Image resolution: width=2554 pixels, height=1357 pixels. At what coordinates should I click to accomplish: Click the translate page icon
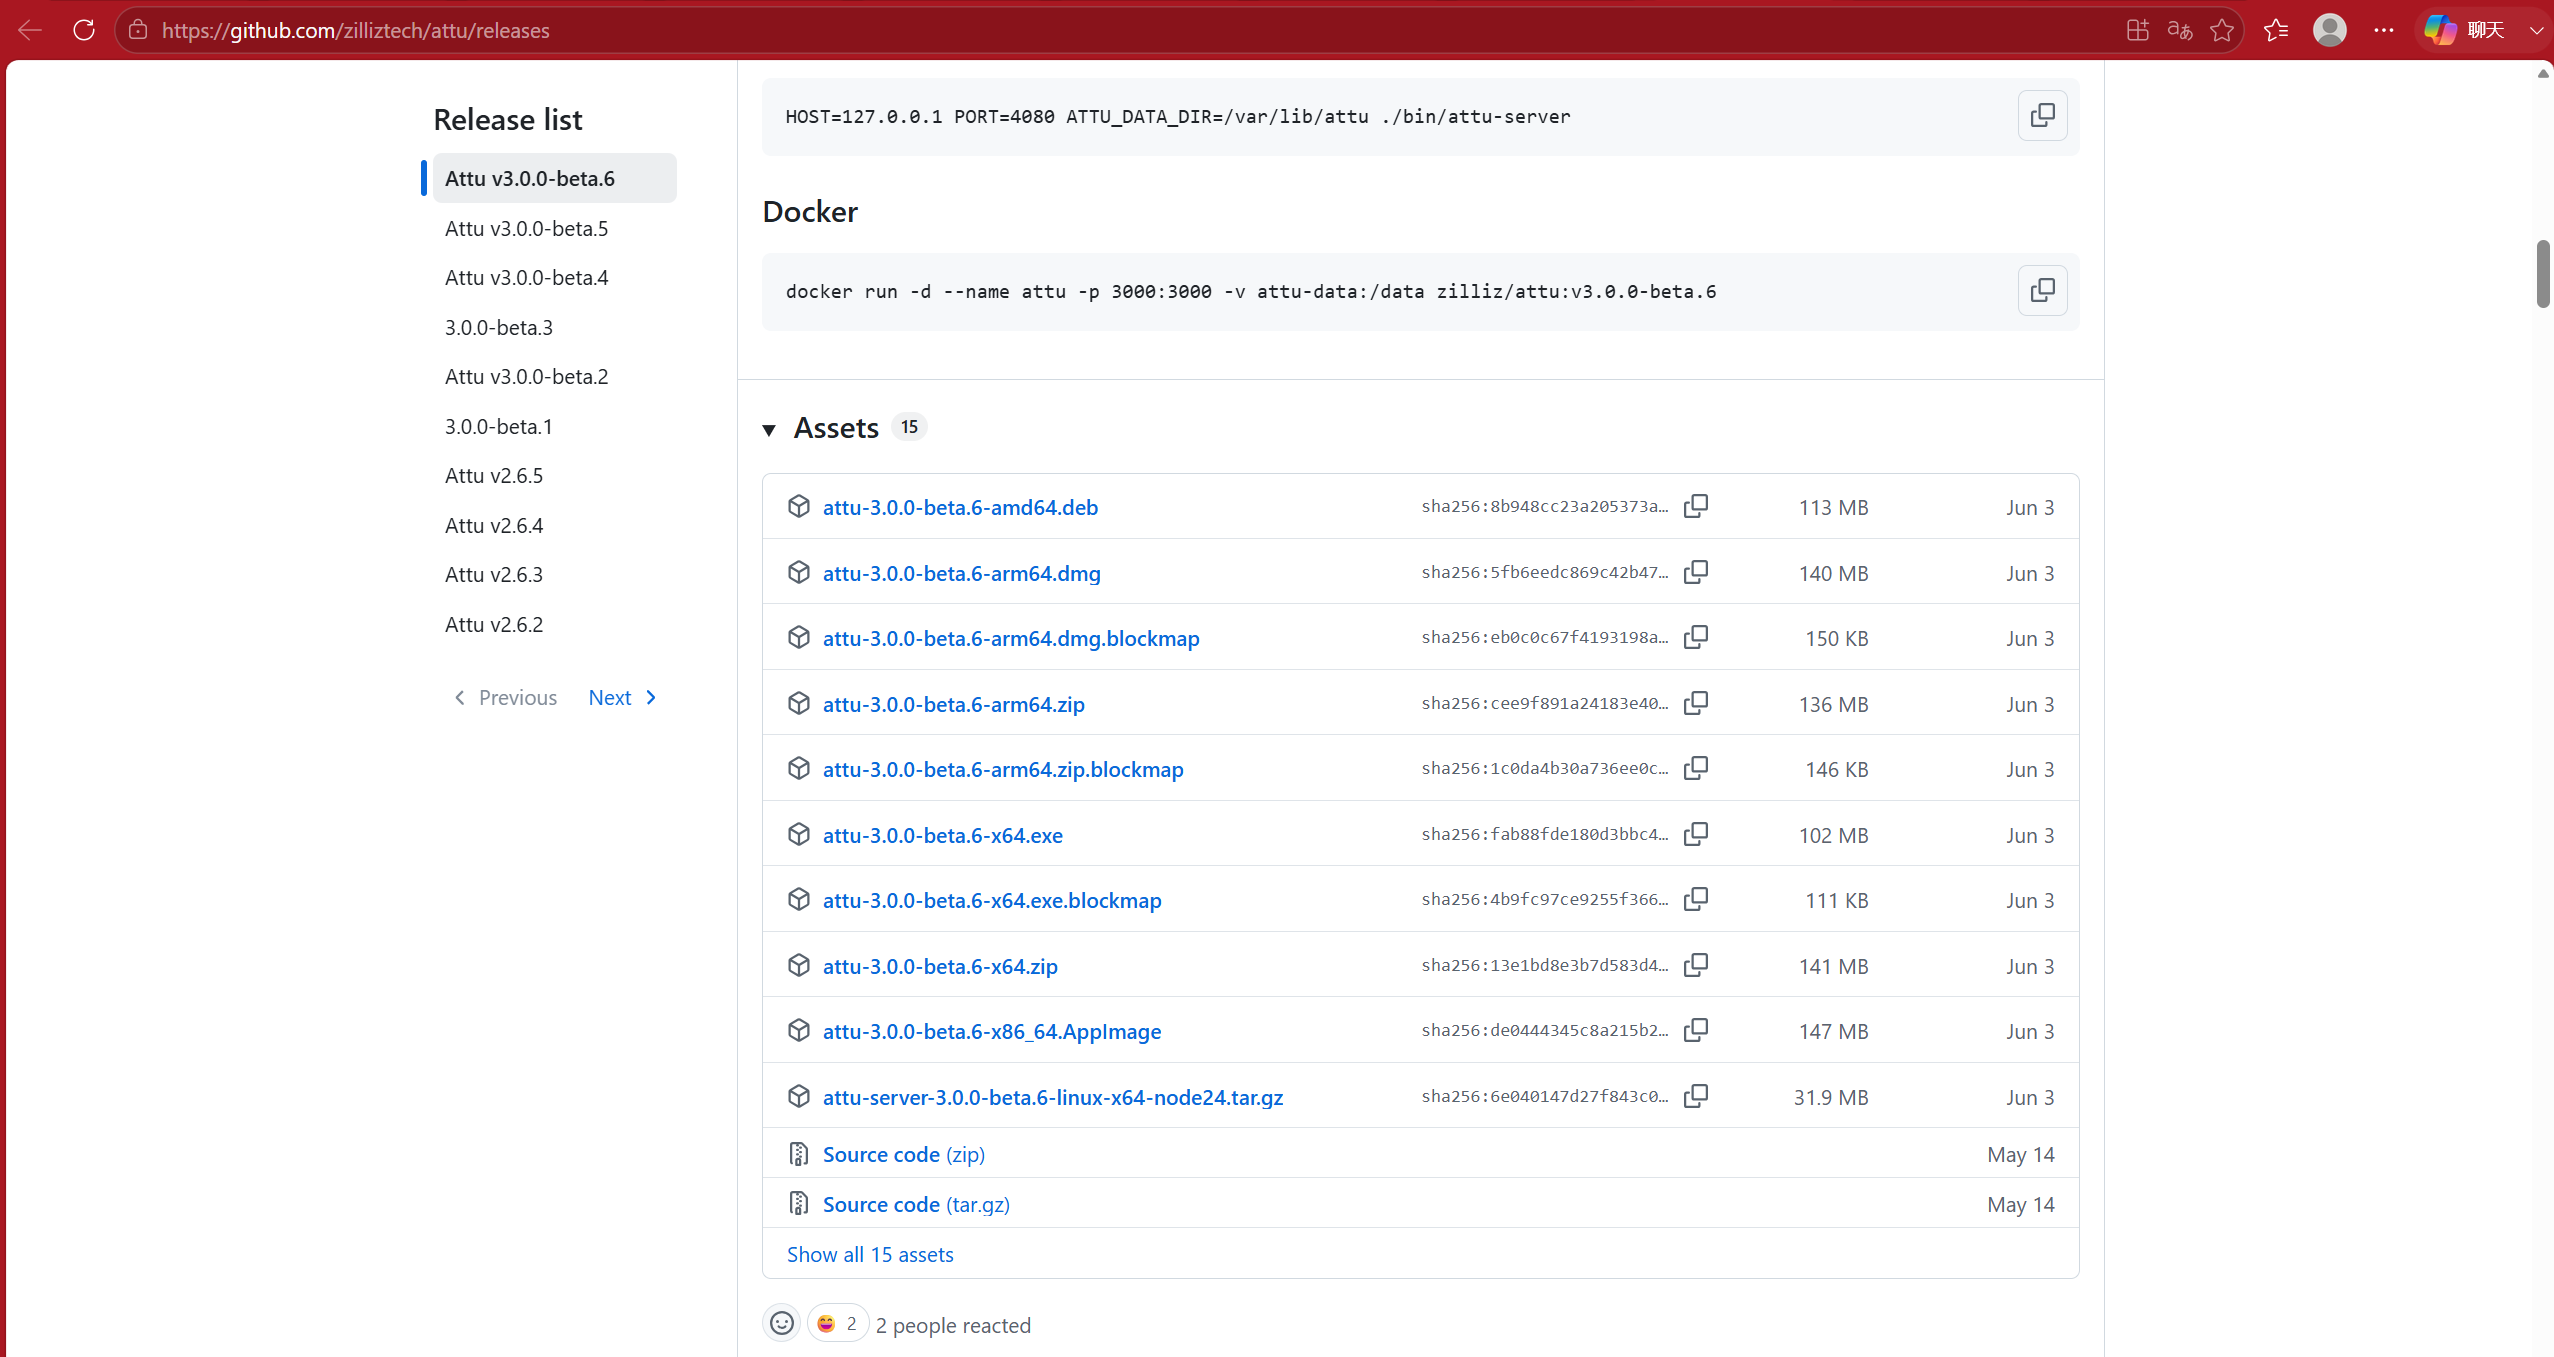click(2180, 30)
